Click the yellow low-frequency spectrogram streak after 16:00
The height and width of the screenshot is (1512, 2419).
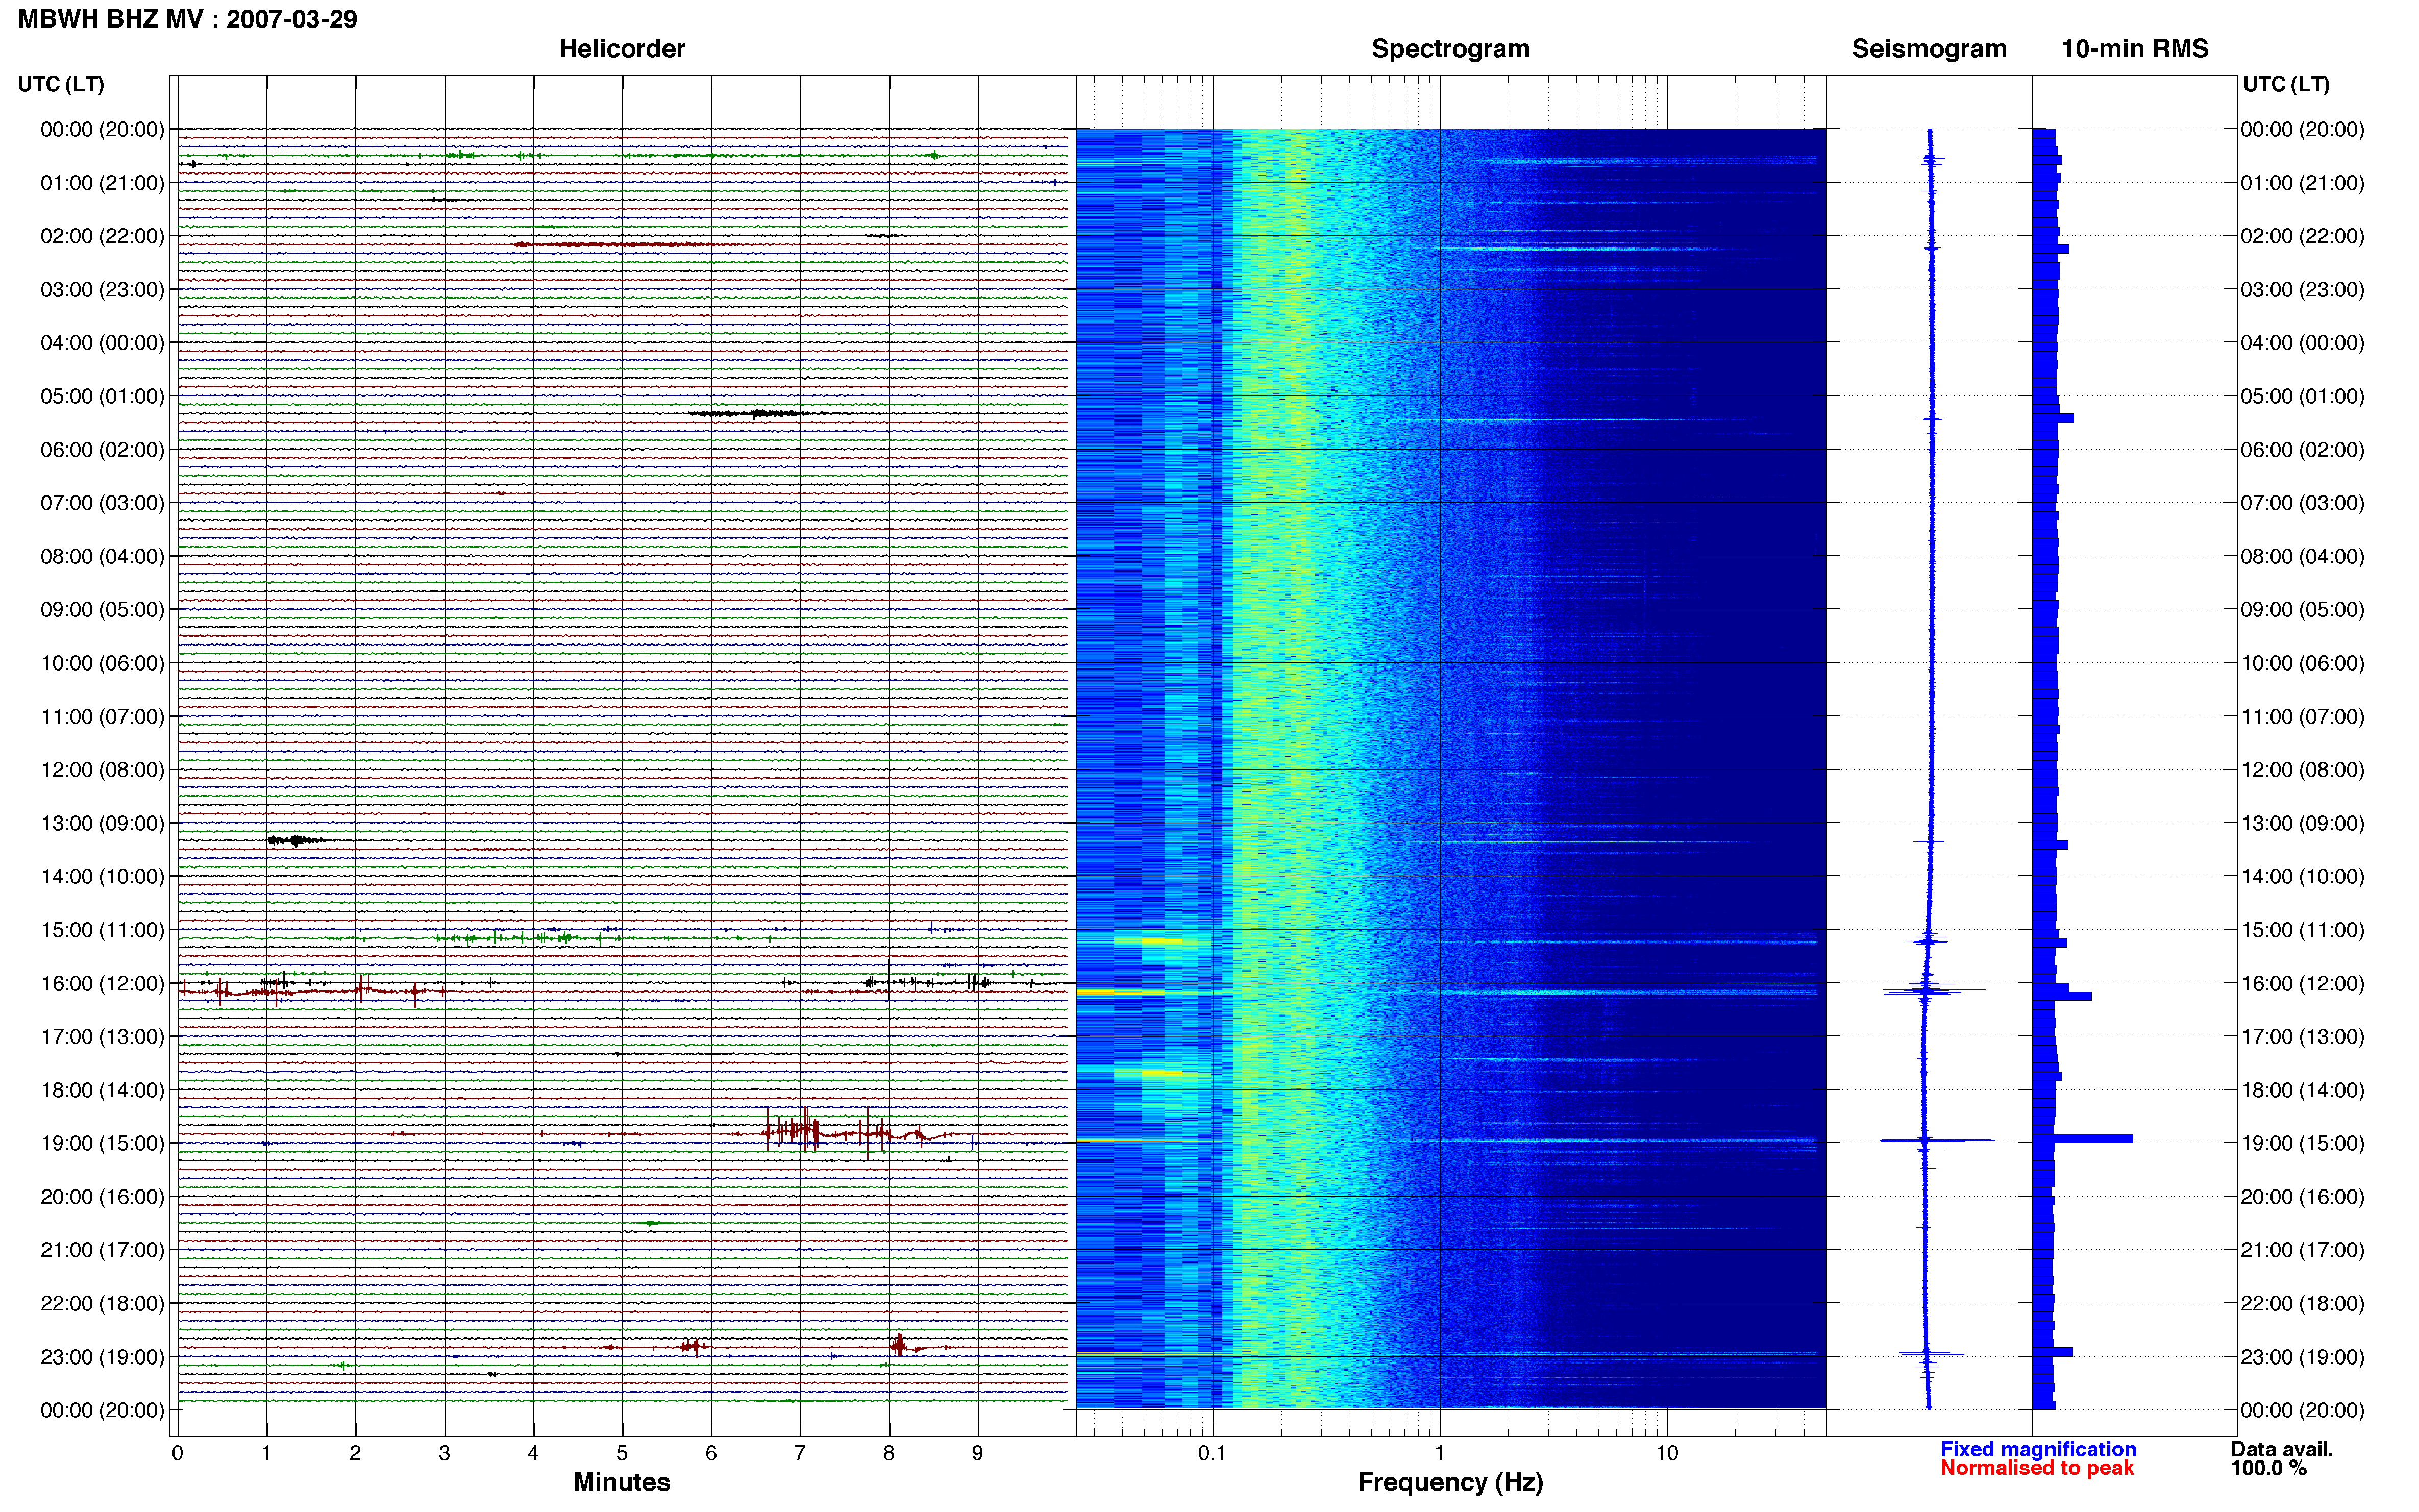(x=1120, y=992)
